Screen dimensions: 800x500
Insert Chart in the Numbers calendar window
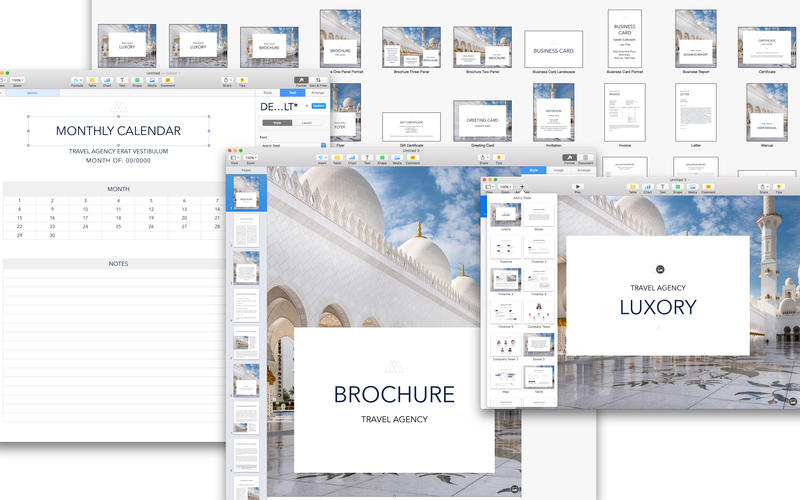[x=107, y=81]
